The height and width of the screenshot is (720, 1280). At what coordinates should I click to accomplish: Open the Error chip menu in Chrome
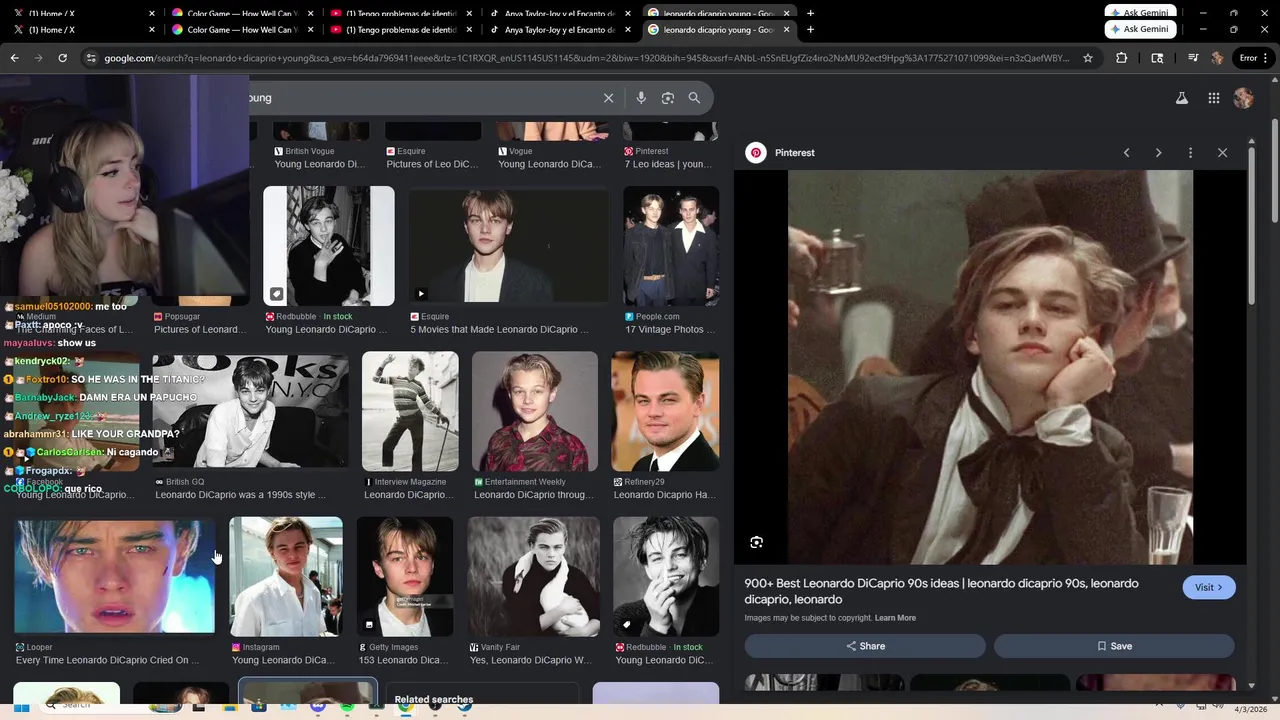point(1253,58)
